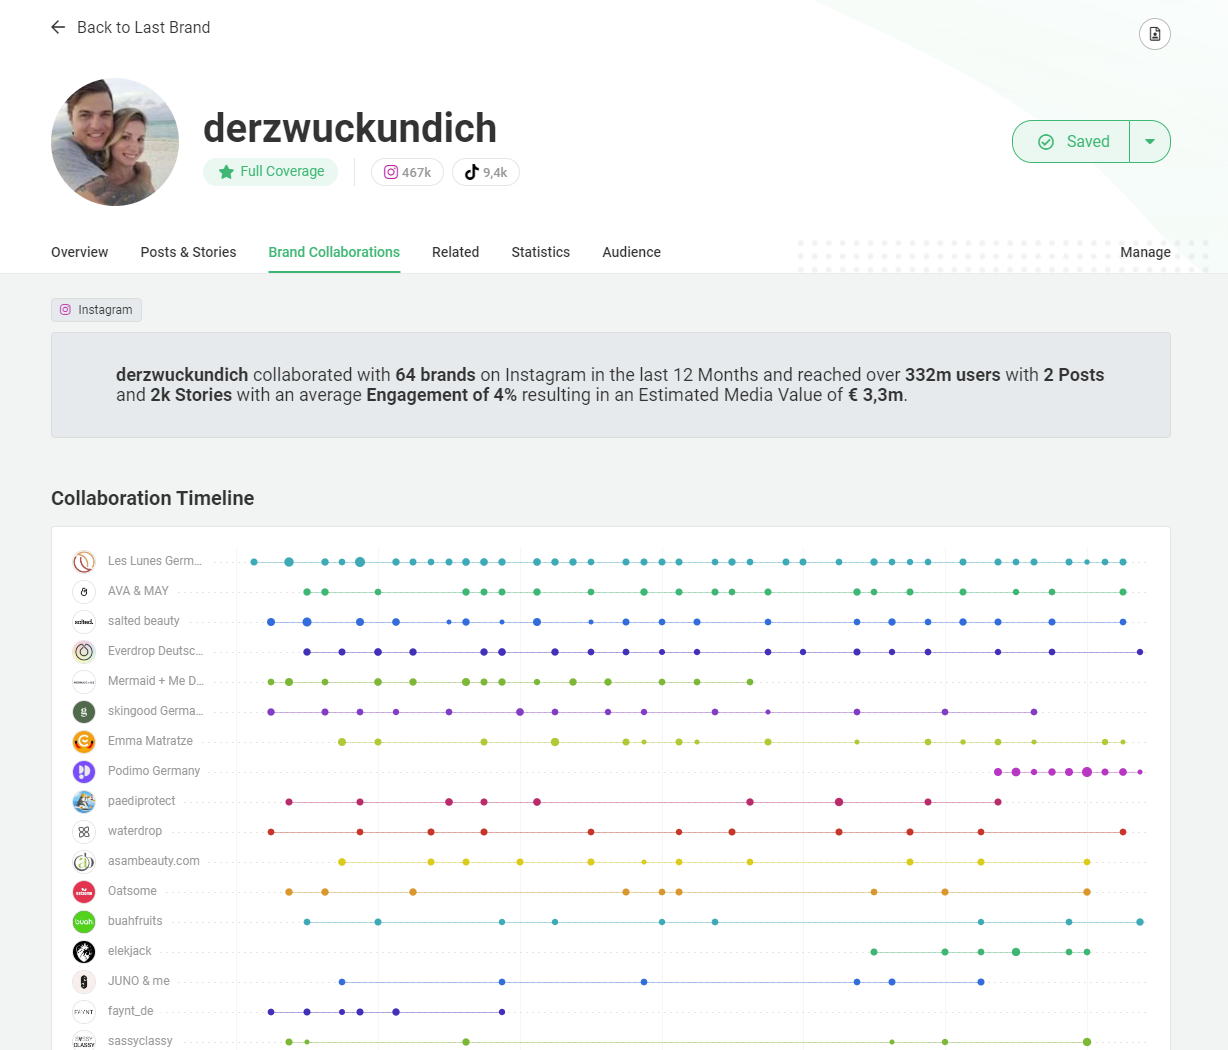
Task: Click the derzwuckundich profile photo
Action: tap(115, 142)
